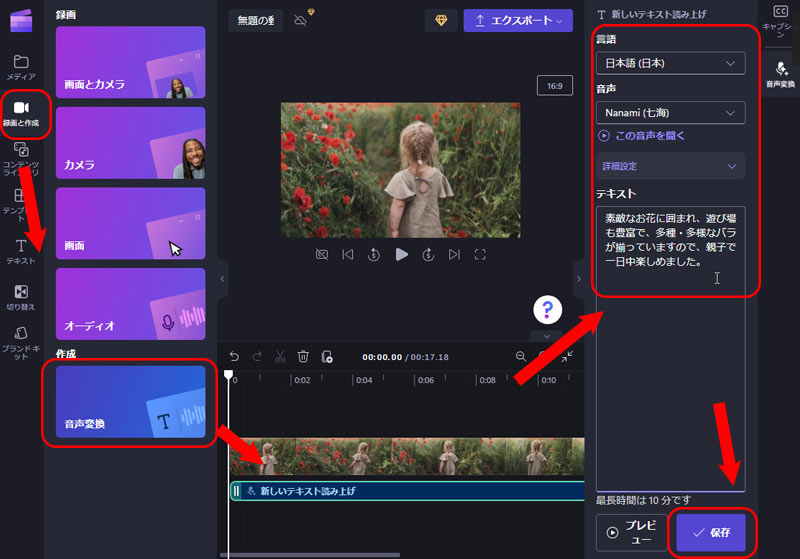Click the project title field 無題の
Screen dimensions: 800x559
256,20
